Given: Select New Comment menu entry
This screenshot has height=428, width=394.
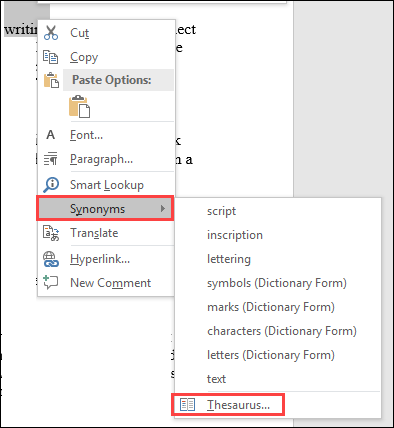Looking at the screenshot, I should pyautogui.click(x=106, y=283).
